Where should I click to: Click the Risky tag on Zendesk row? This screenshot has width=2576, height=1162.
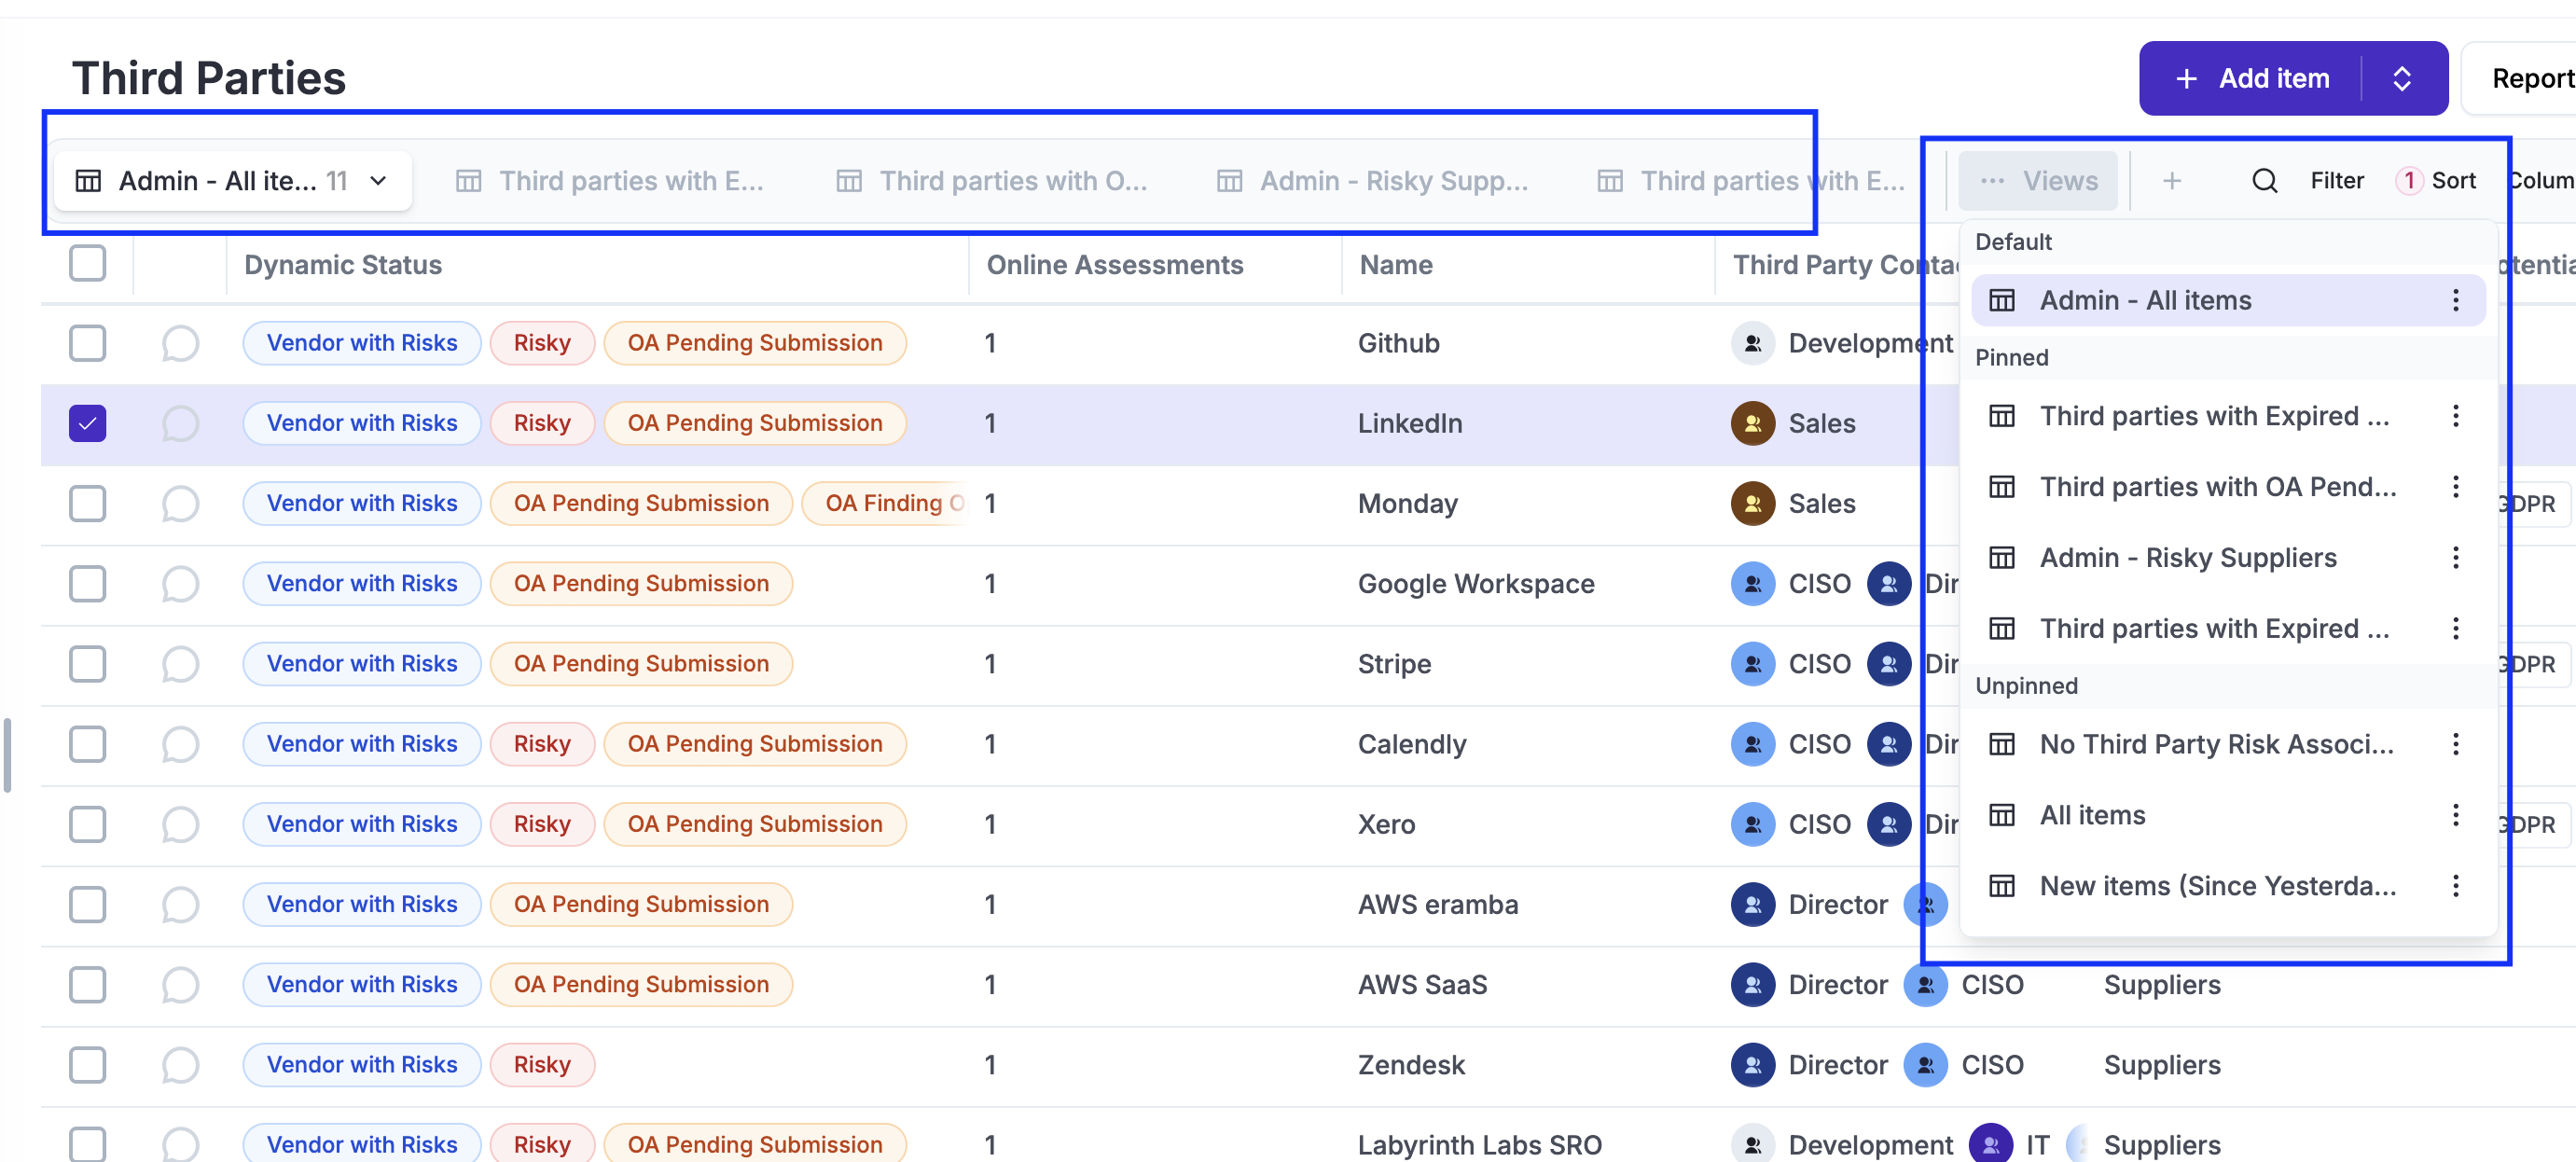coord(542,1064)
